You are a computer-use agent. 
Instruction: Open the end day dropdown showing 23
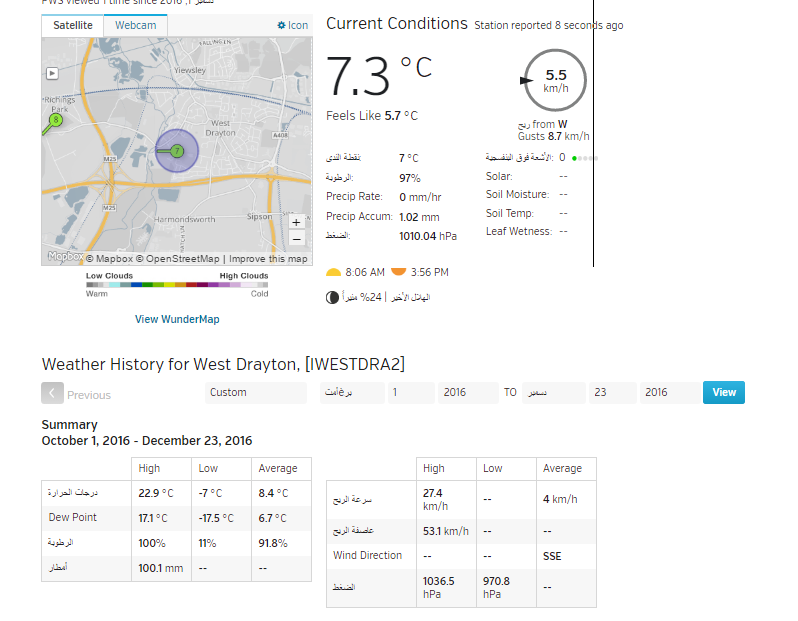click(613, 392)
